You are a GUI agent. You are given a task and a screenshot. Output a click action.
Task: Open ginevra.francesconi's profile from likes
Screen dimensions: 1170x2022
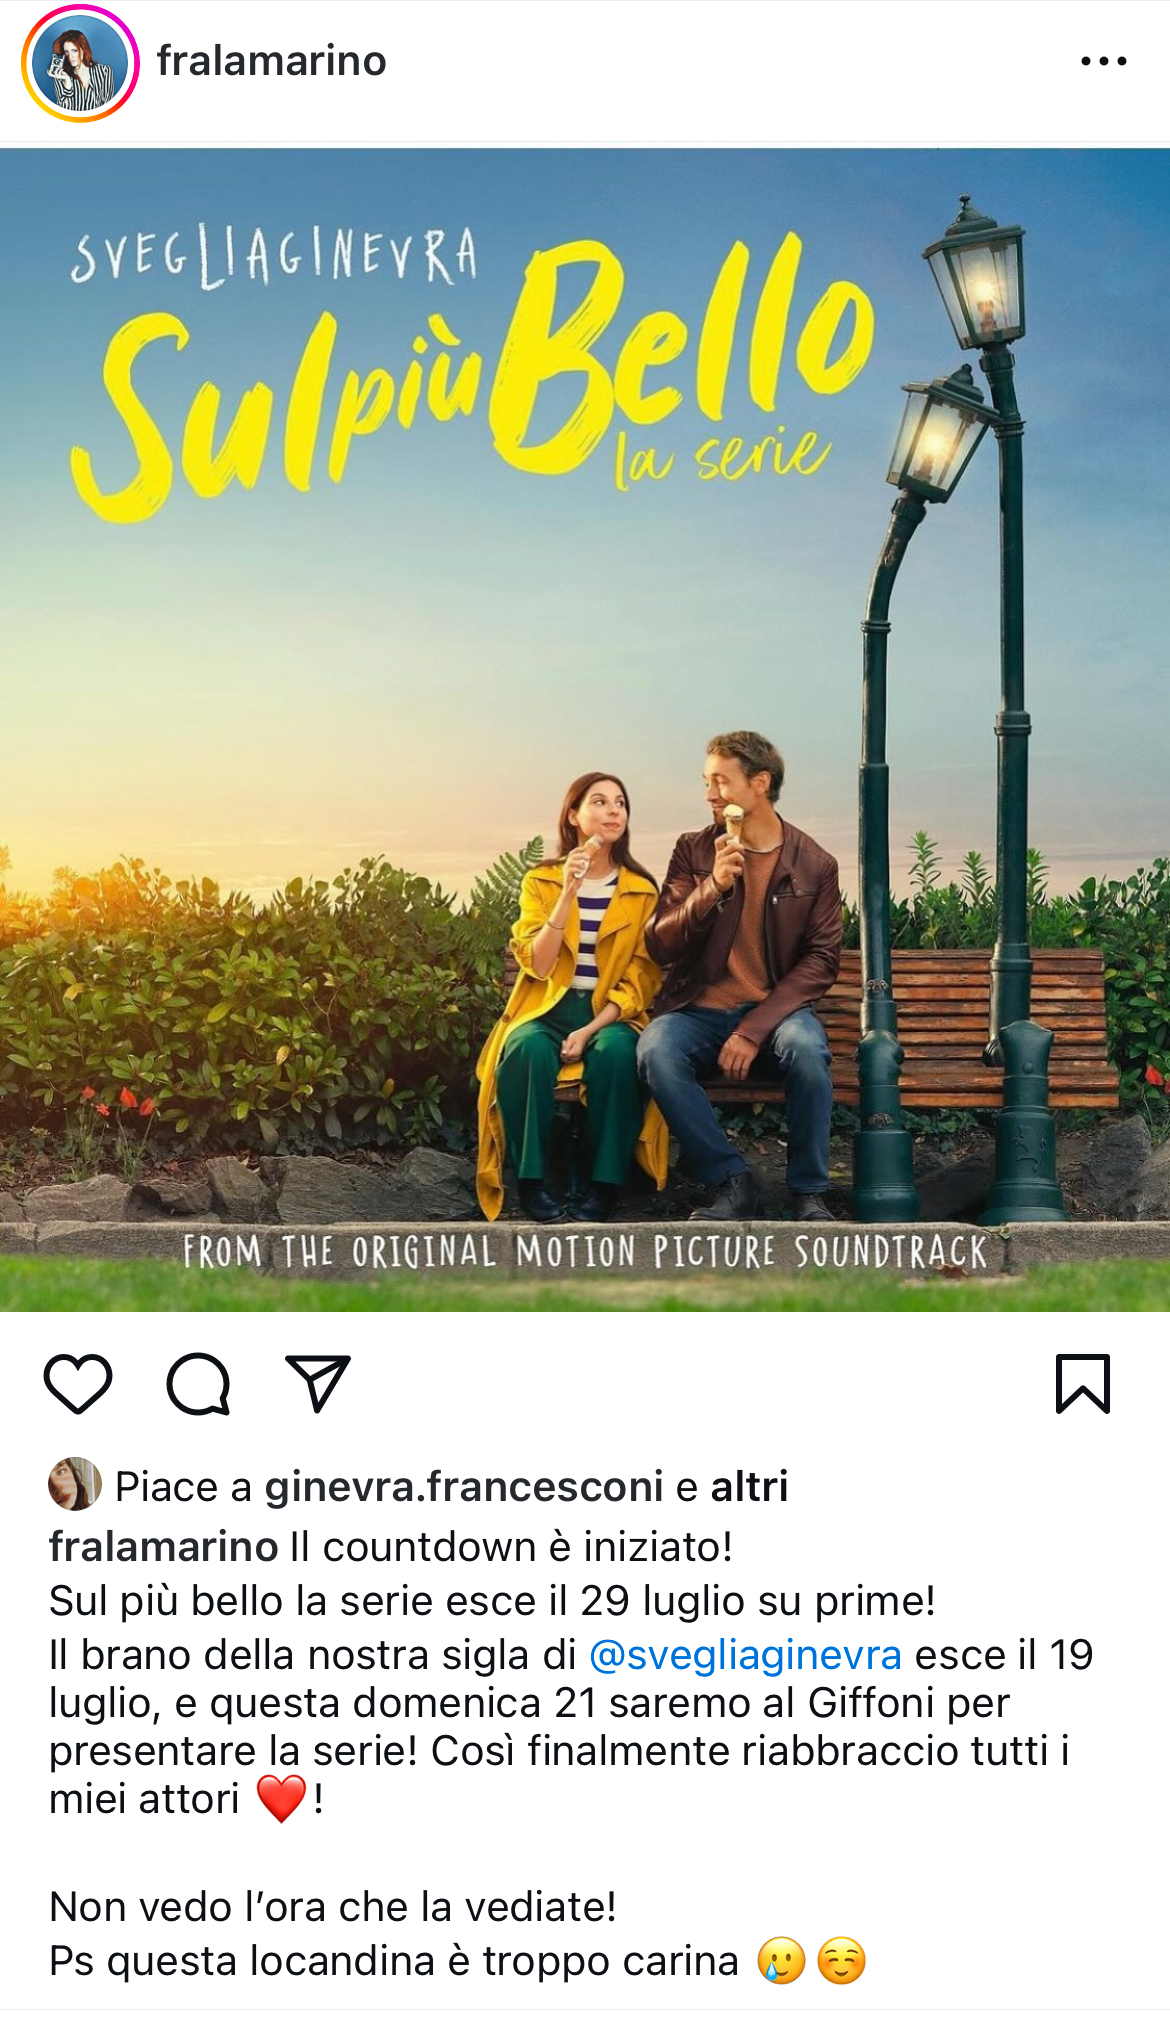pos(464,1487)
